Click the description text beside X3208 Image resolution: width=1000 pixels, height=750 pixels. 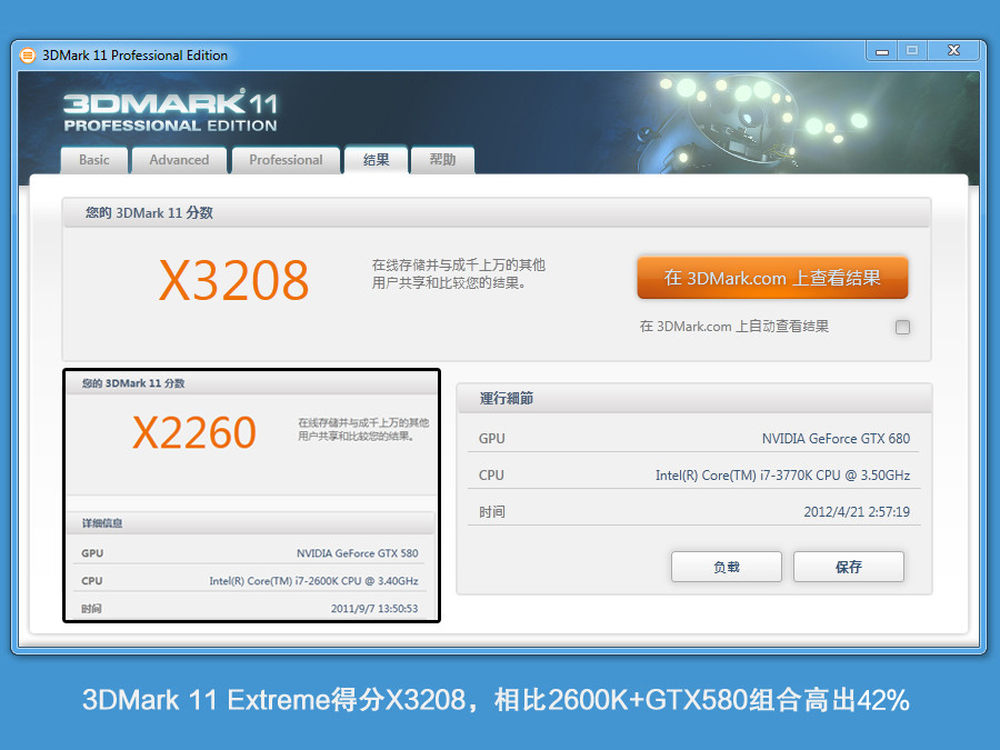[459, 274]
